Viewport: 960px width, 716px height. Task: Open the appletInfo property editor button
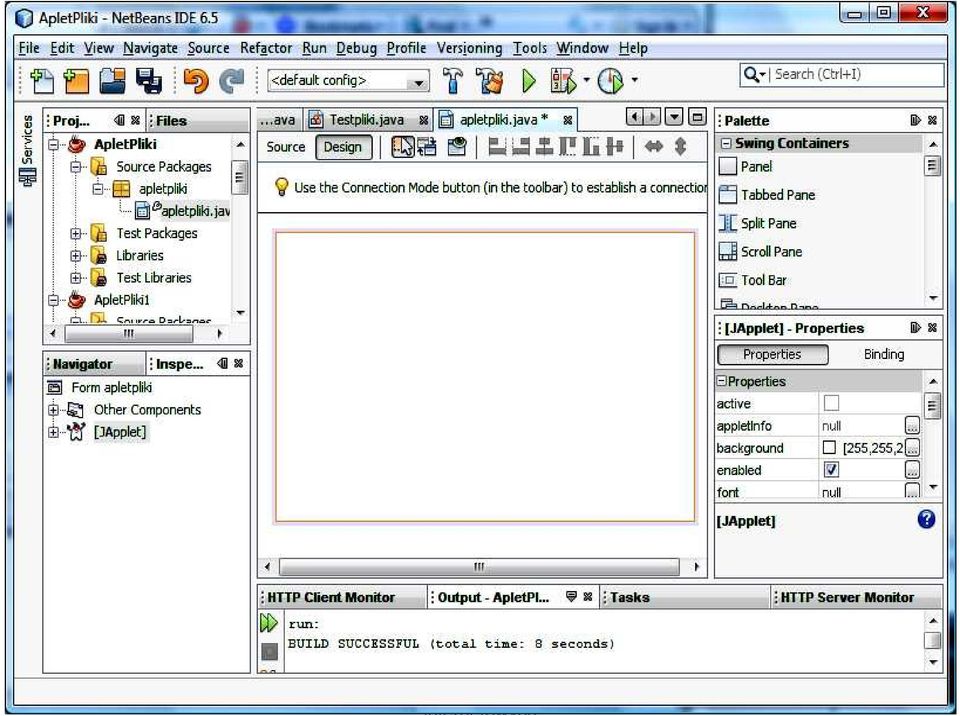click(x=912, y=425)
